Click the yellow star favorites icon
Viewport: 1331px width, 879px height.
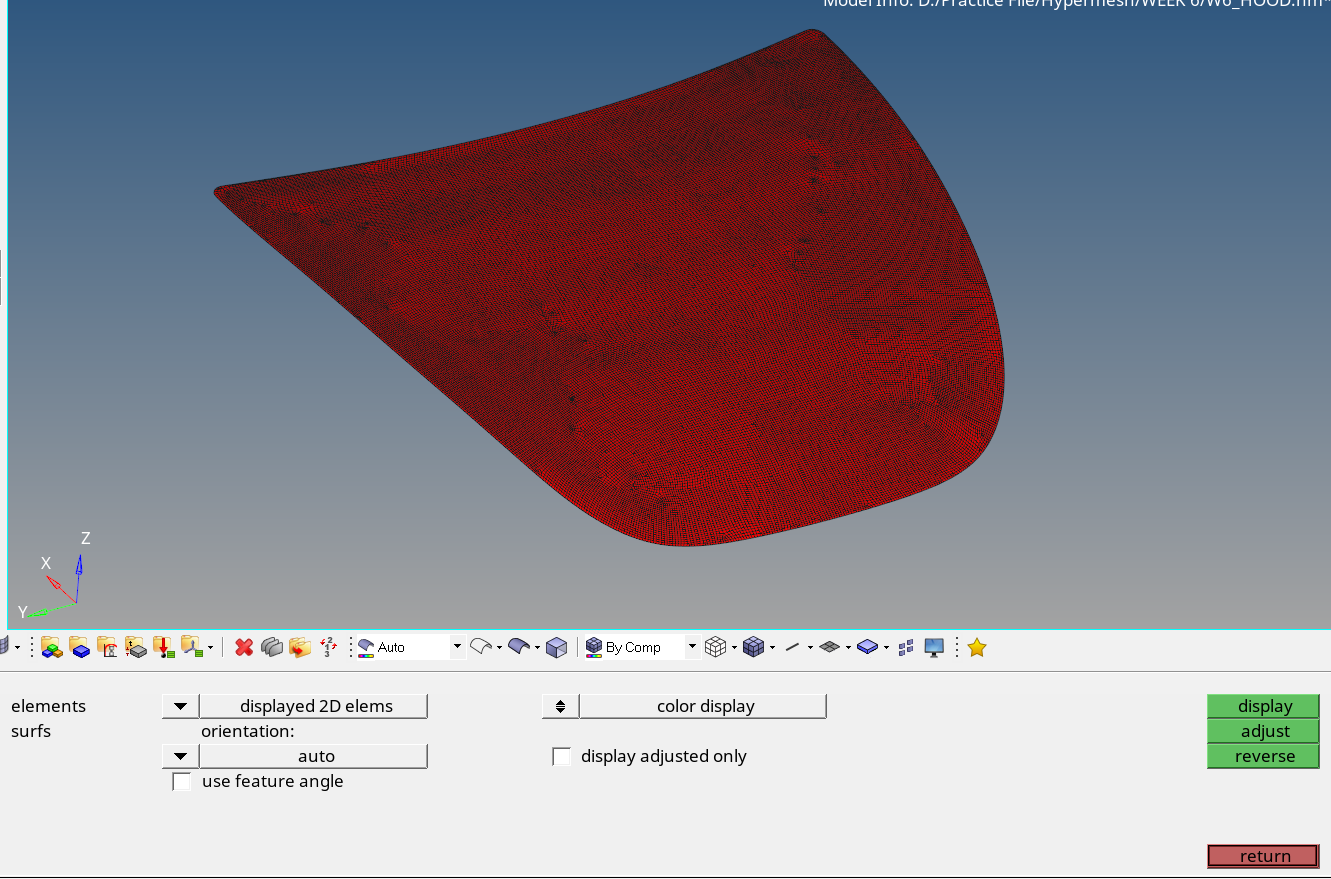[977, 648]
